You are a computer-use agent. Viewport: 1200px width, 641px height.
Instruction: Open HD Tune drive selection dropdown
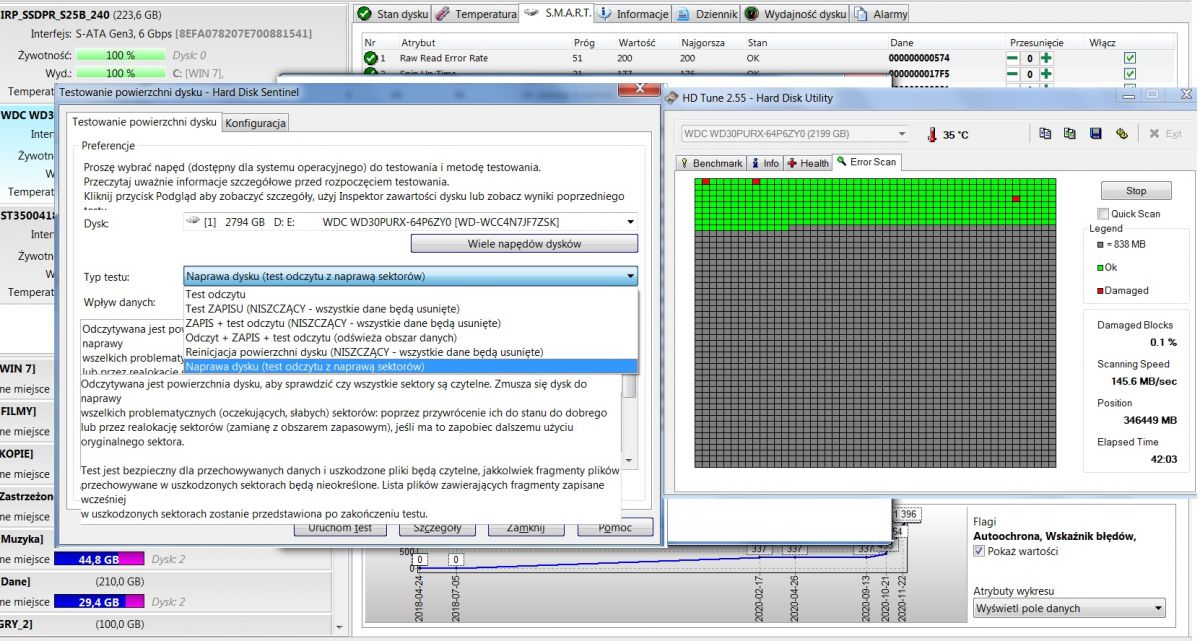902,134
